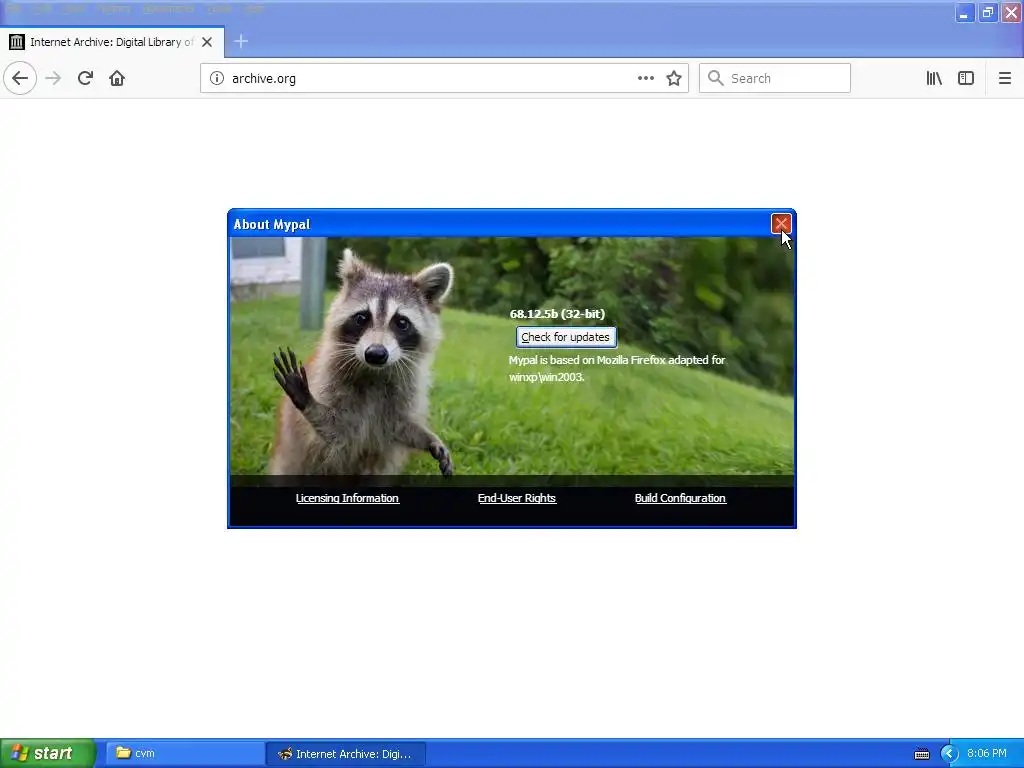Open the browser home page icon
The height and width of the screenshot is (768, 1024).
click(x=117, y=78)
